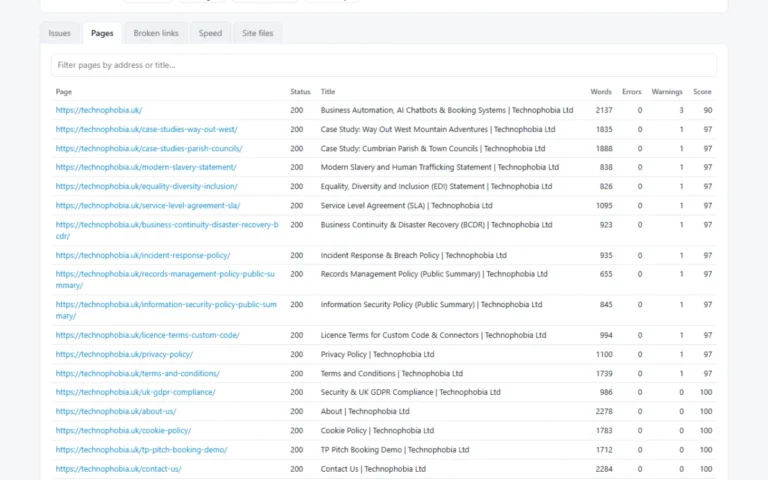Open the equality-diversity-inclusion page link
The height and width of the screenshot is (480, 768).
[x=146, y=186]
